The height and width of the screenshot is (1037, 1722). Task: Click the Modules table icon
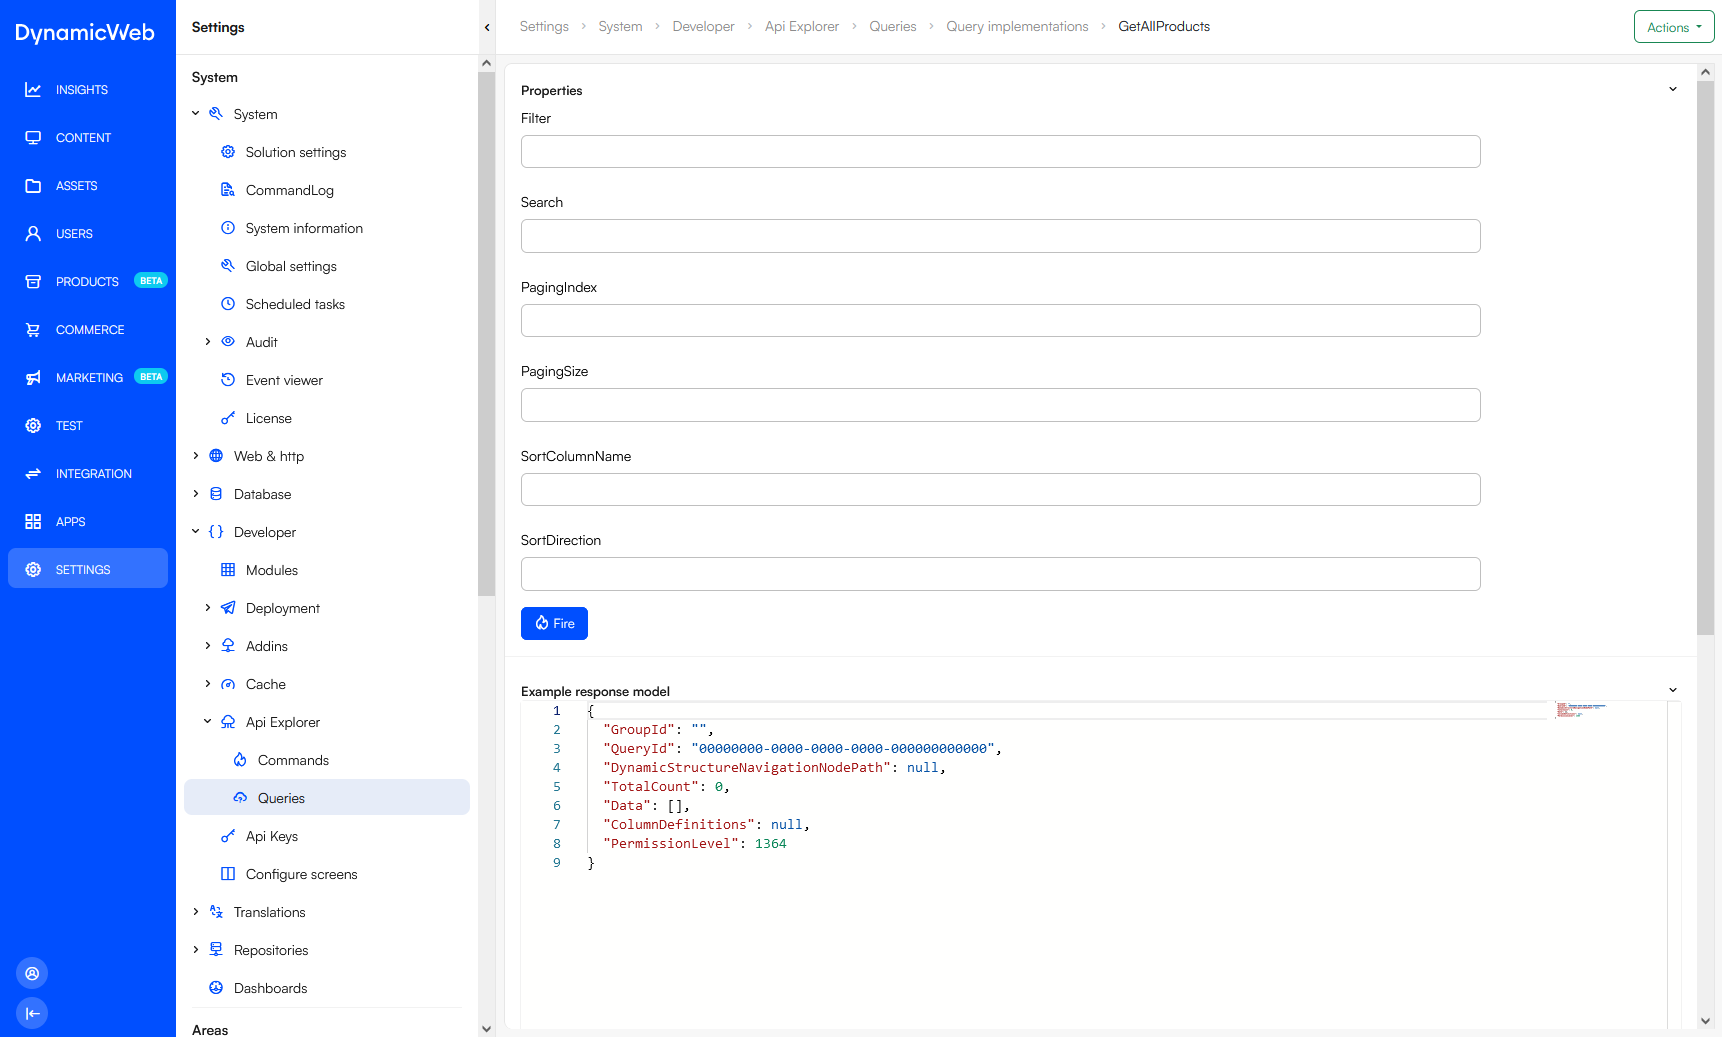(228, 570)
